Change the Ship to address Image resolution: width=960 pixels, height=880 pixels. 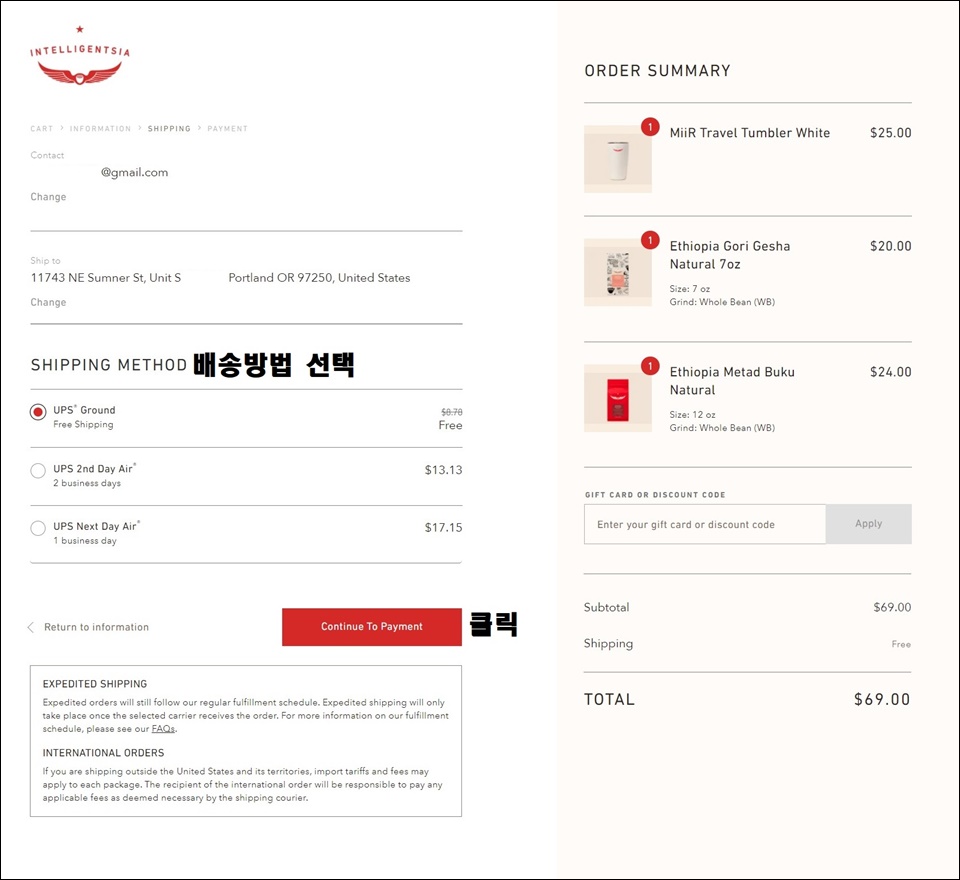(48, 302)
